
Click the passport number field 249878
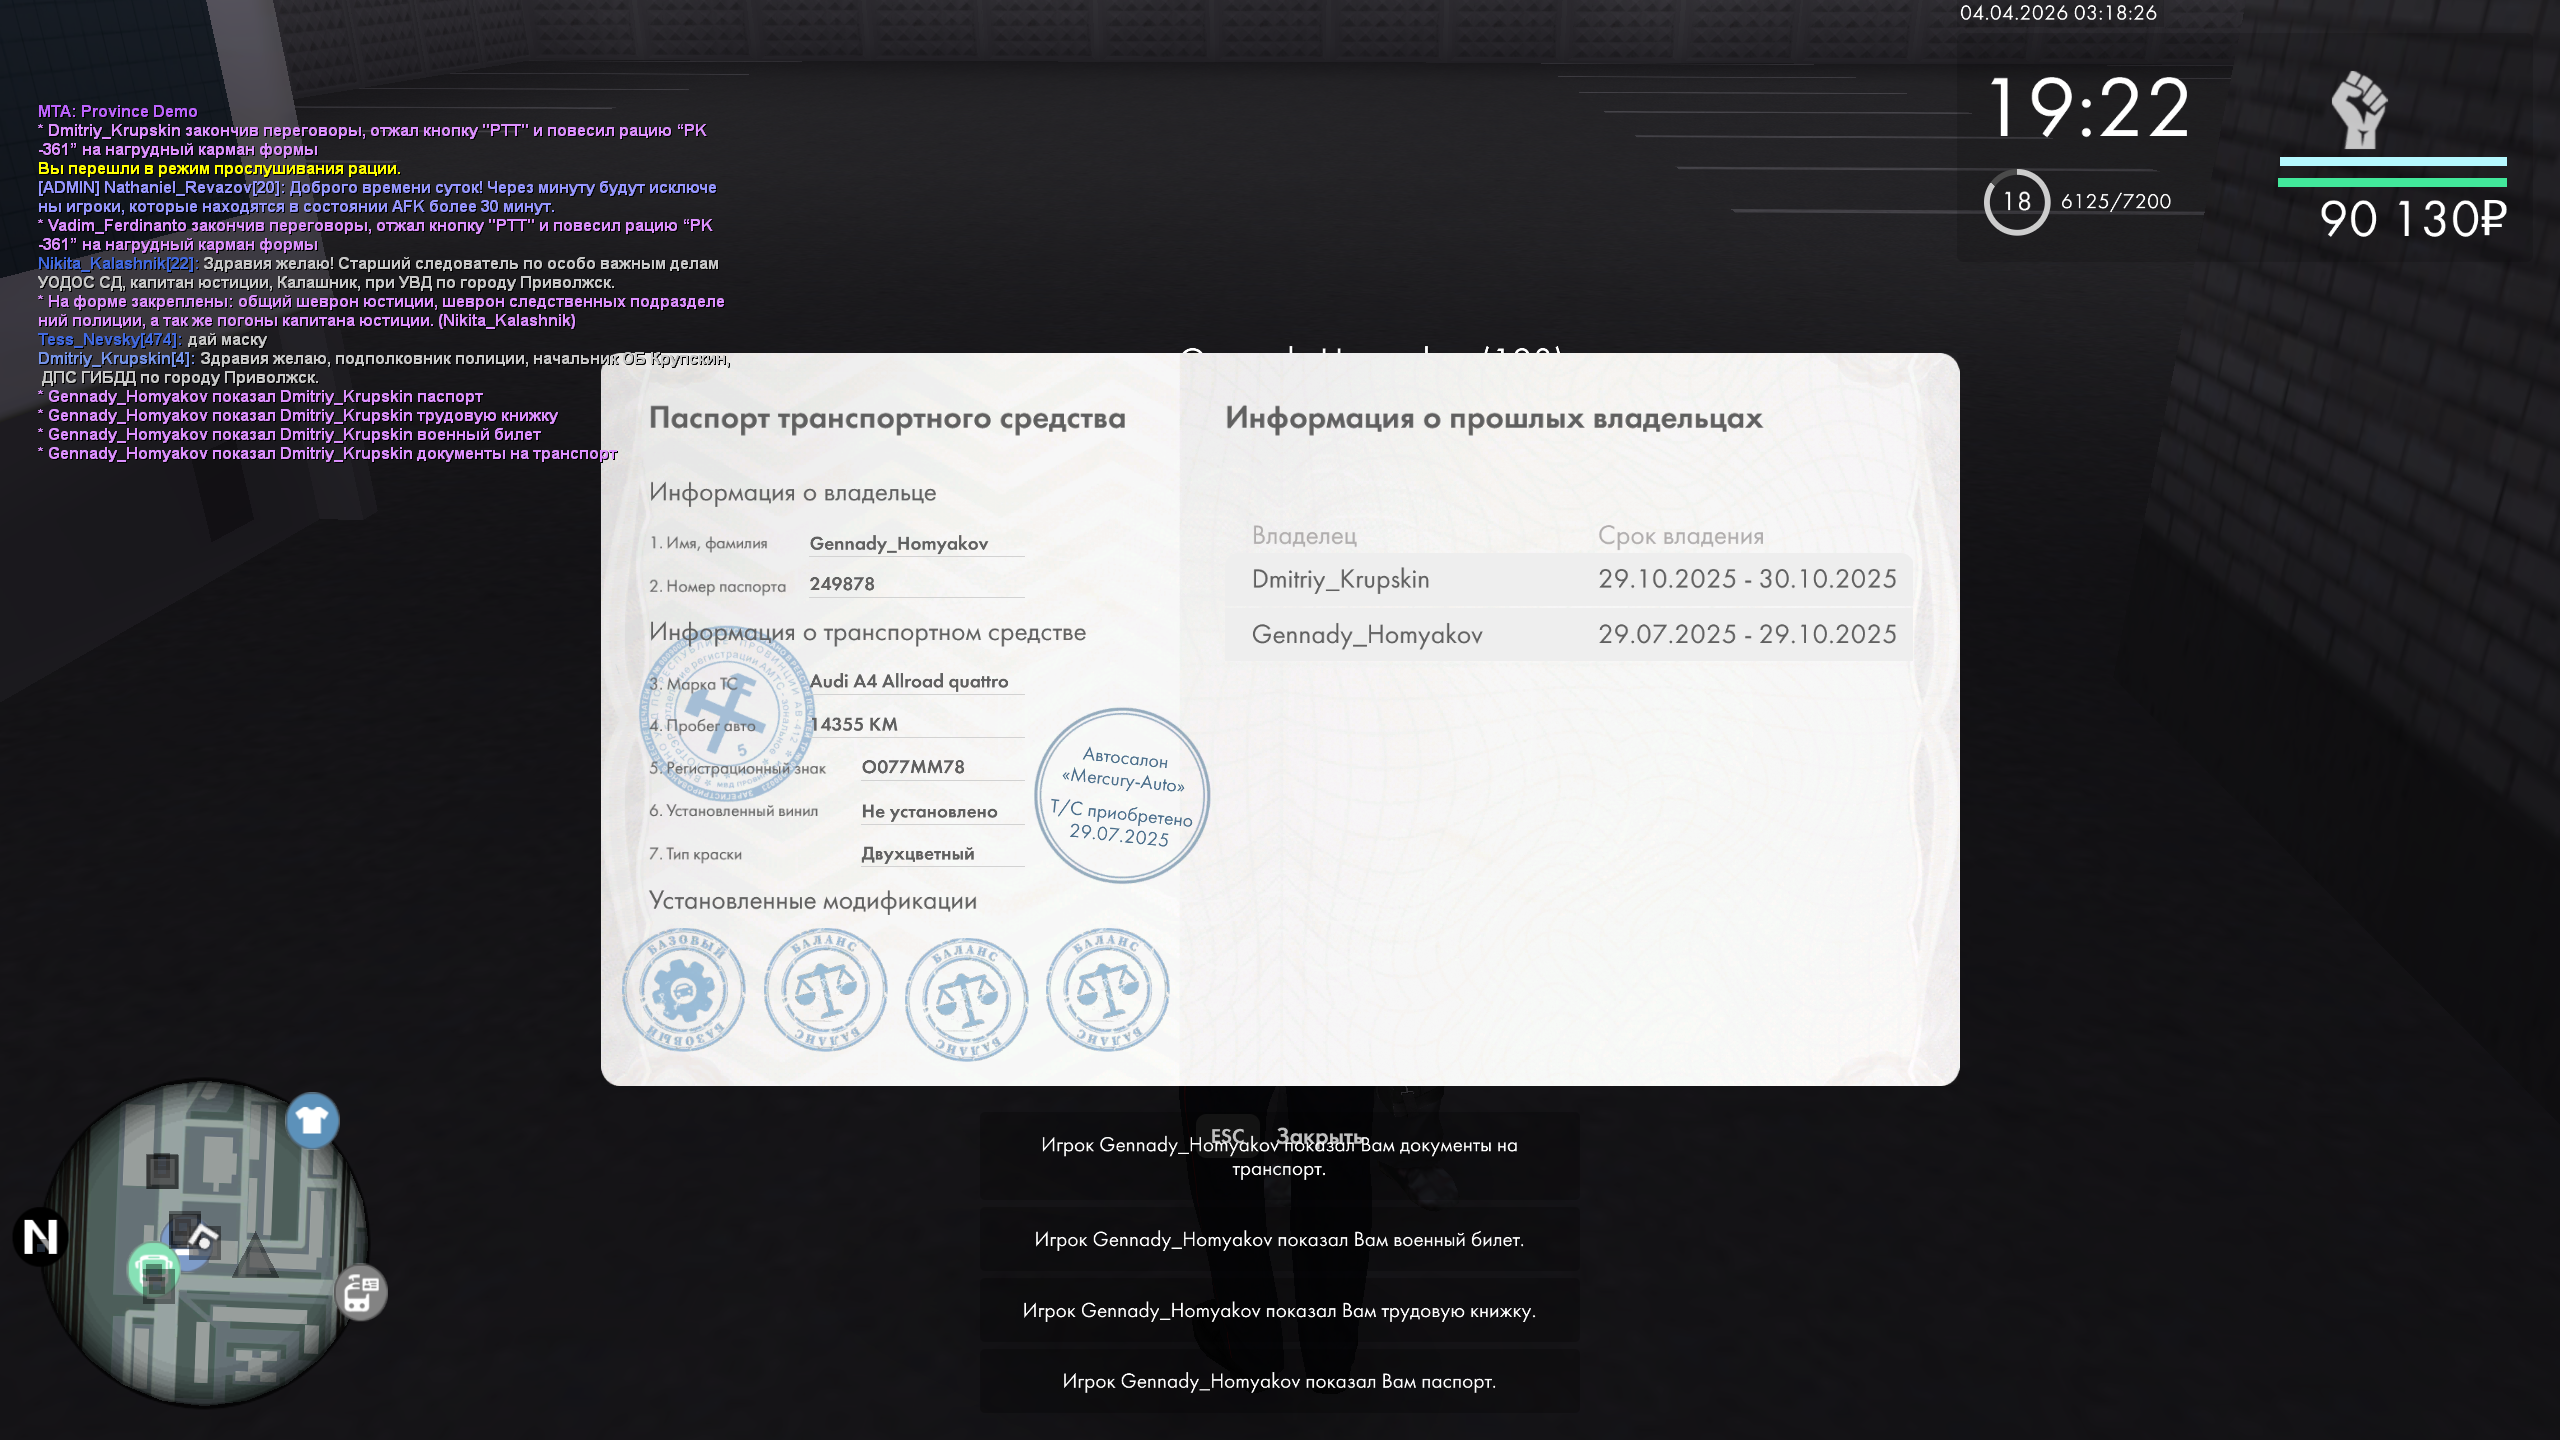(842, 584)
